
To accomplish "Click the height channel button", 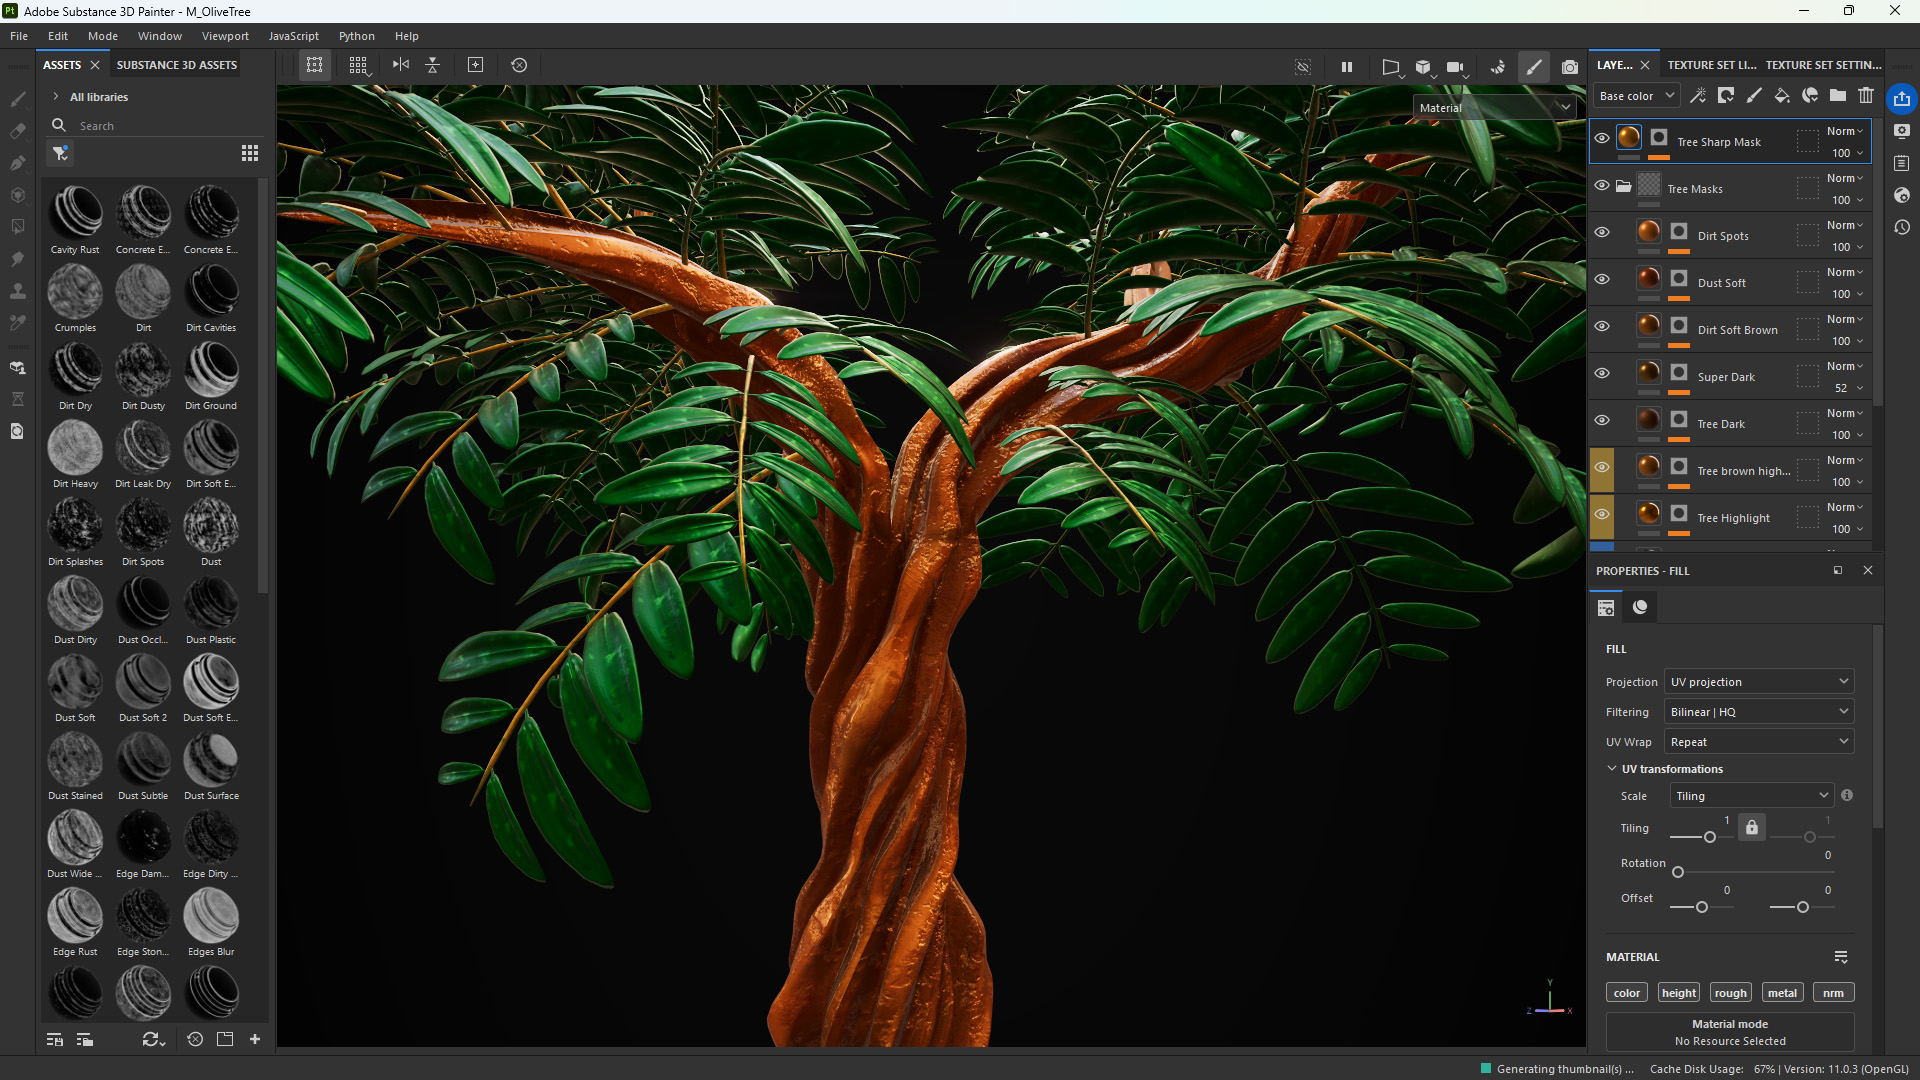I will coord(1678,992).
